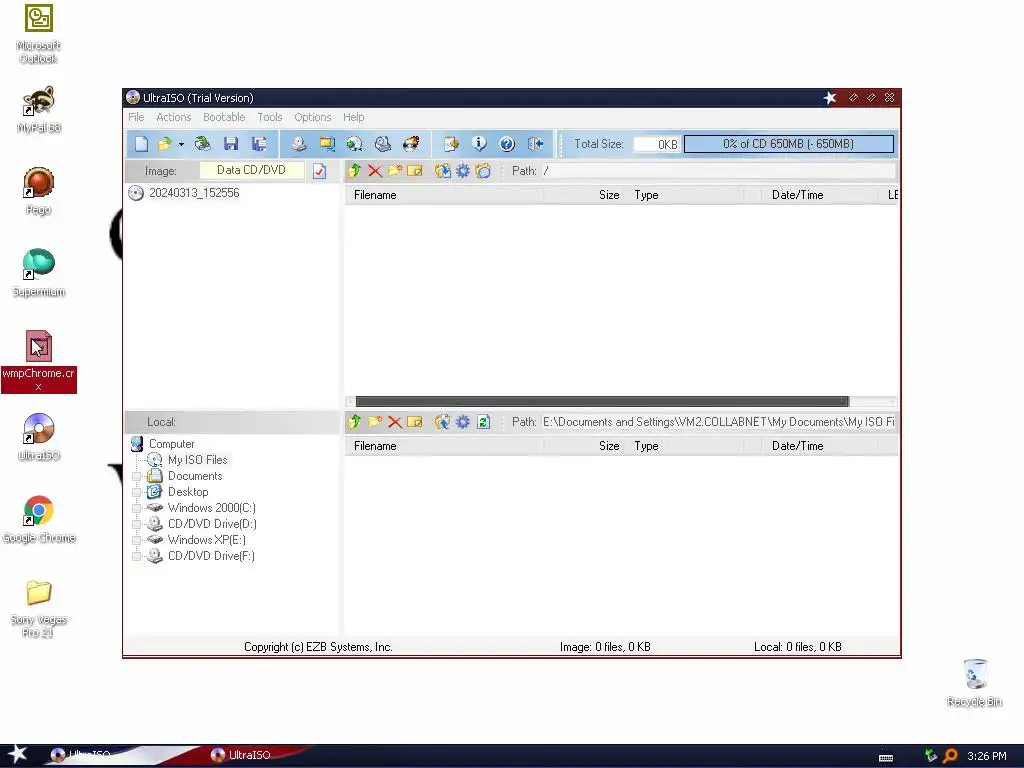Sort Local pane by the Size column header

[x=582, y=446]
